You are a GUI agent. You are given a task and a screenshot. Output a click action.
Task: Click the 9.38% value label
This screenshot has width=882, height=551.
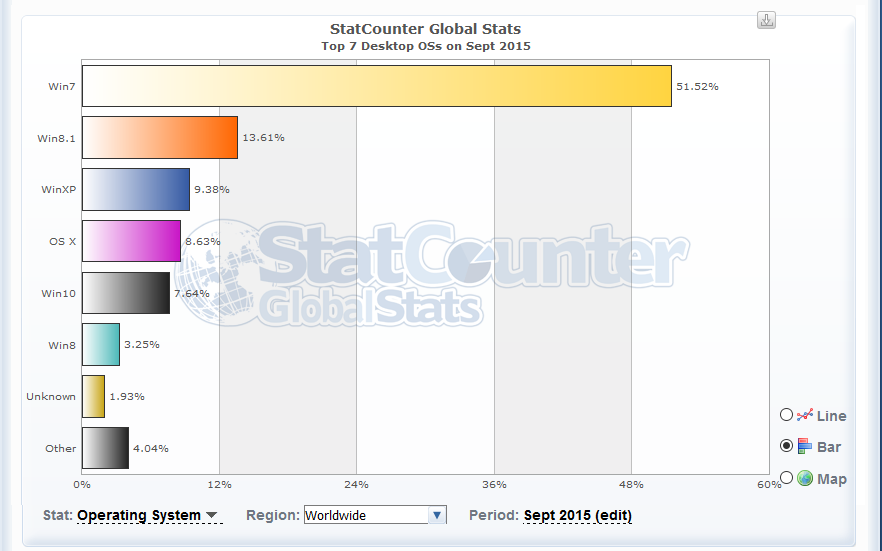(212, 189)
